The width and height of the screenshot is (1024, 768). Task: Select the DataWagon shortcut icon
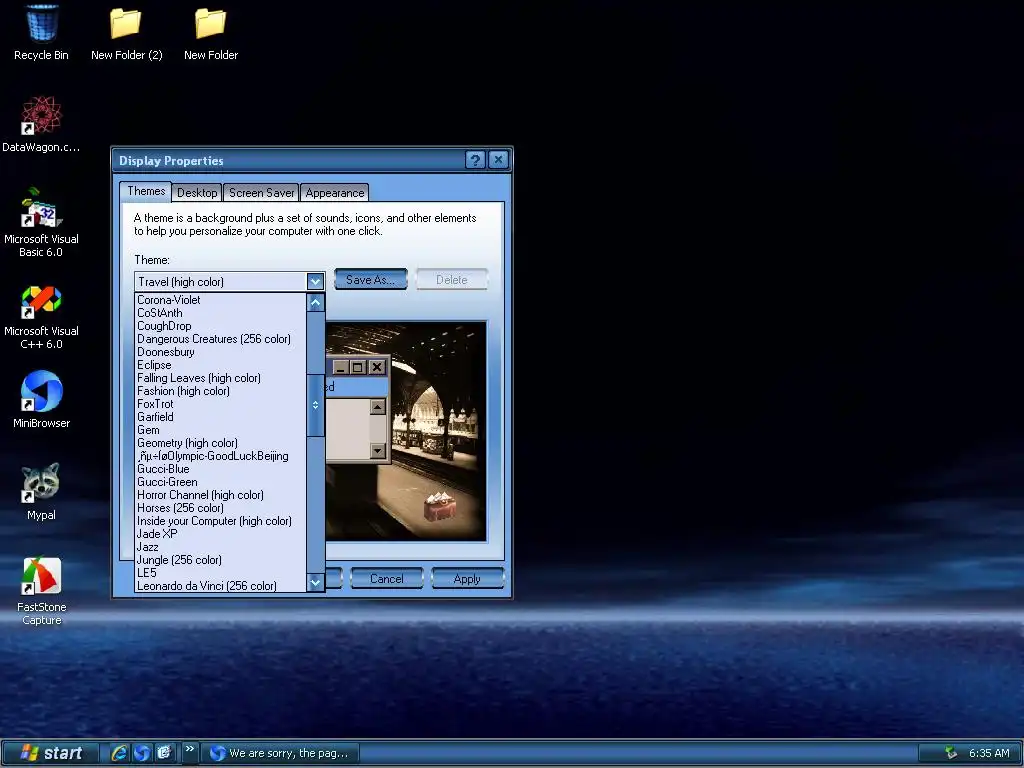pos(41,124)
